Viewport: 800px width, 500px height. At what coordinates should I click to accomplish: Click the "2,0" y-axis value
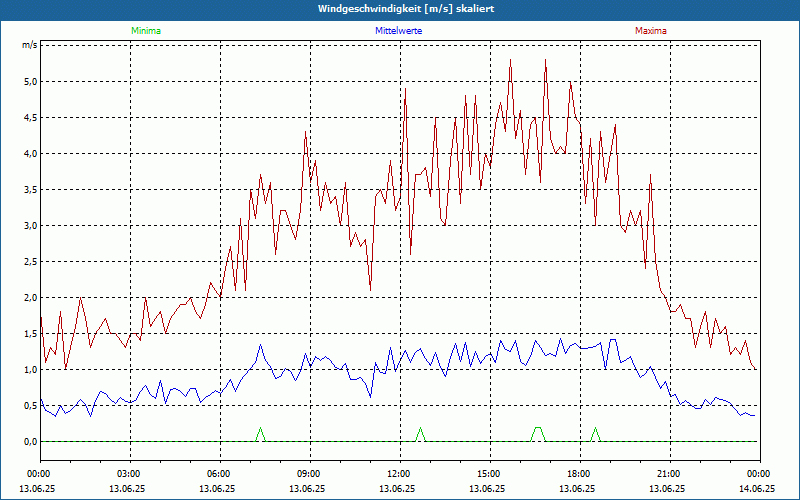click(x=31, y=297)
